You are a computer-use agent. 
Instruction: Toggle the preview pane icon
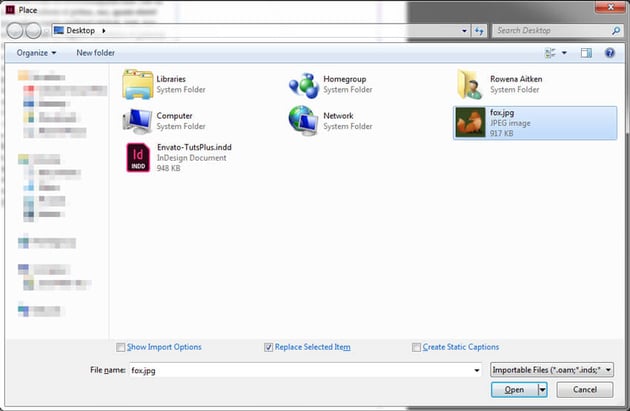pos(586,53)
